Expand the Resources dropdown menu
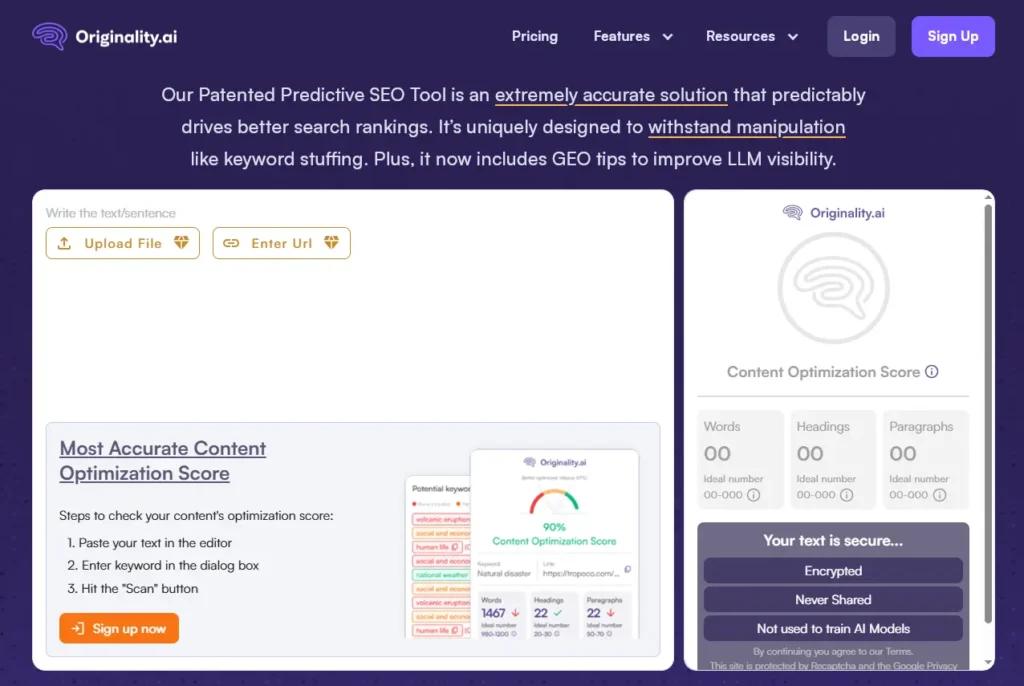 [x=752, y=37]
